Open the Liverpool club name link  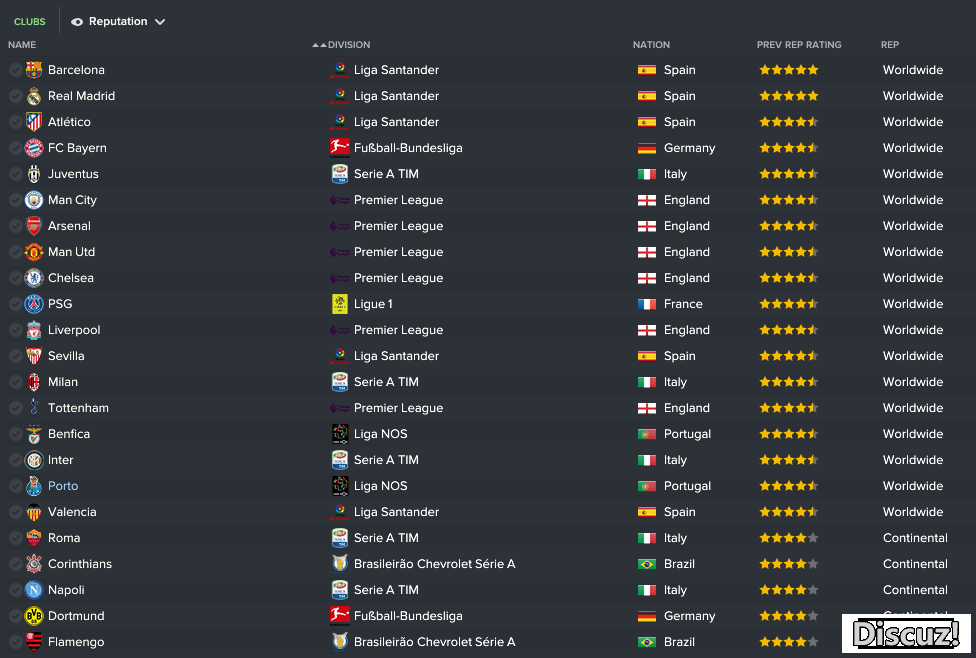click(x=74, y=330)
